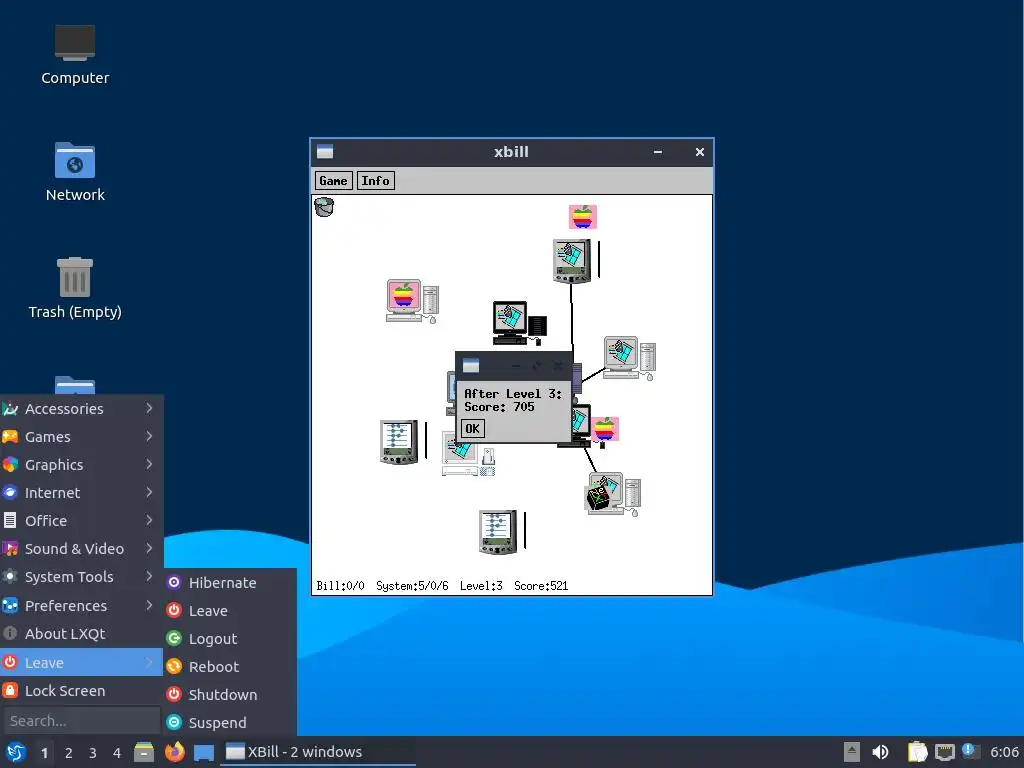Open the Trash (Empty) desktop icon
The height and width of the screenshot is (768, 1024).
pos(75,288)
